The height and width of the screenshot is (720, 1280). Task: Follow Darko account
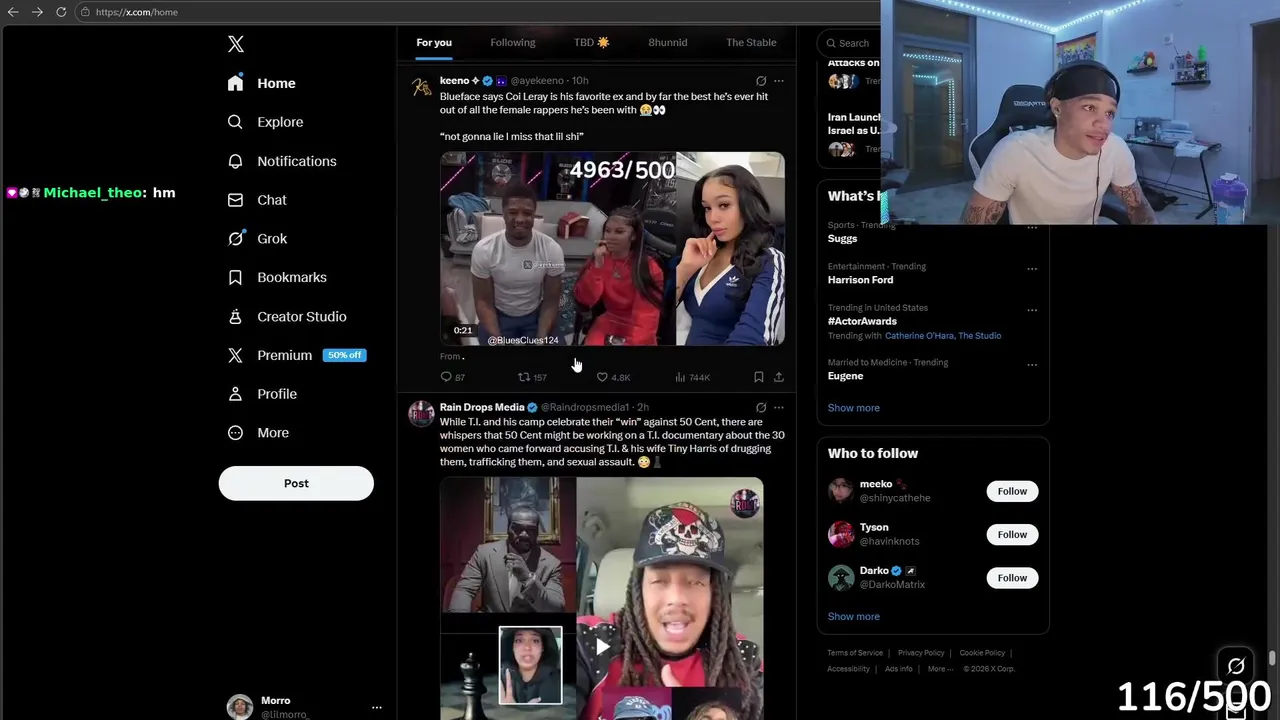coord(1012,578)
